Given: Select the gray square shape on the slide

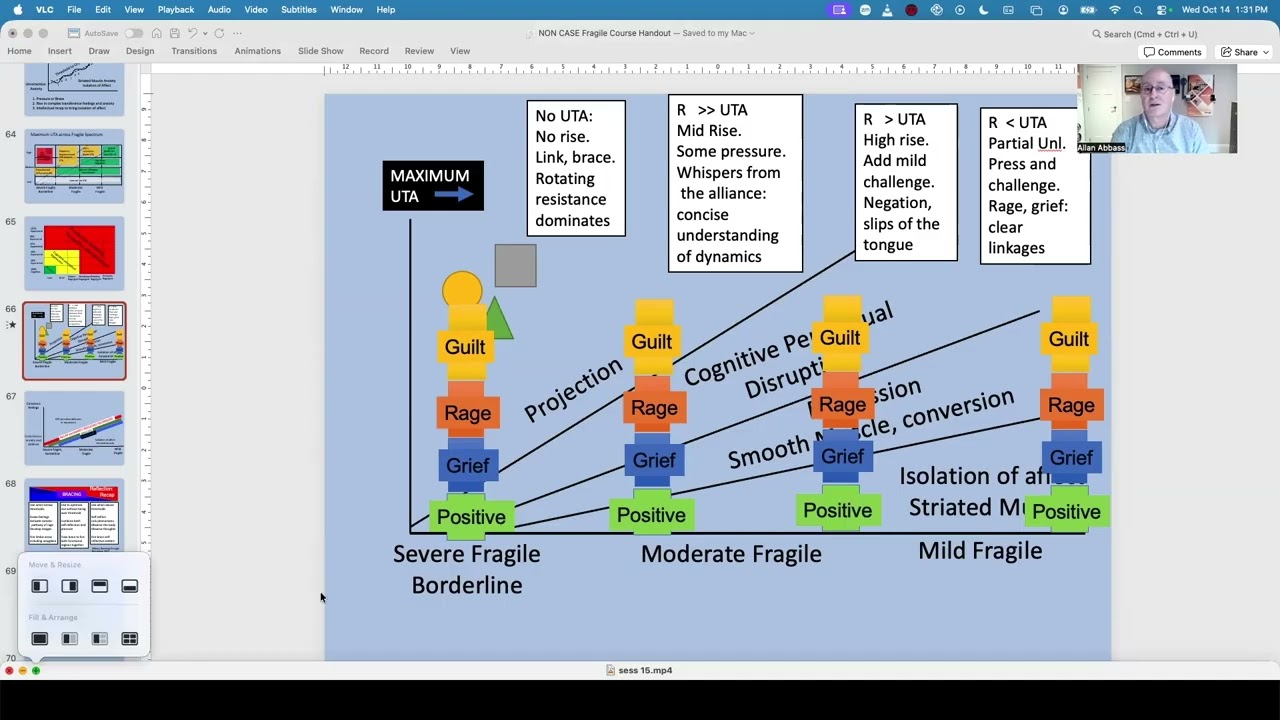Looking at the screenshot, I should coord(515,265).
